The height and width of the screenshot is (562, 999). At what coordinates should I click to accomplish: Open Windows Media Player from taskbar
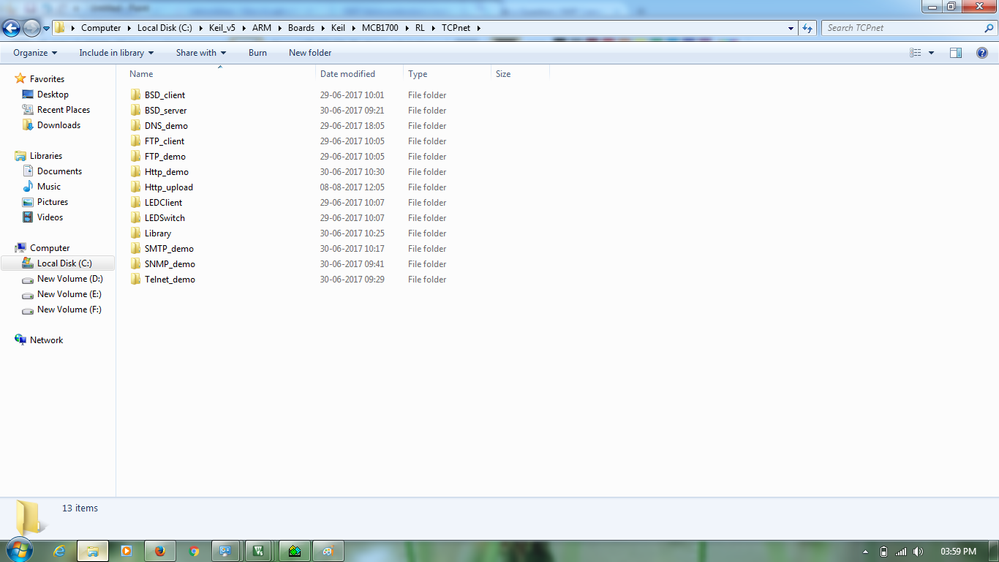coord(126,551)
